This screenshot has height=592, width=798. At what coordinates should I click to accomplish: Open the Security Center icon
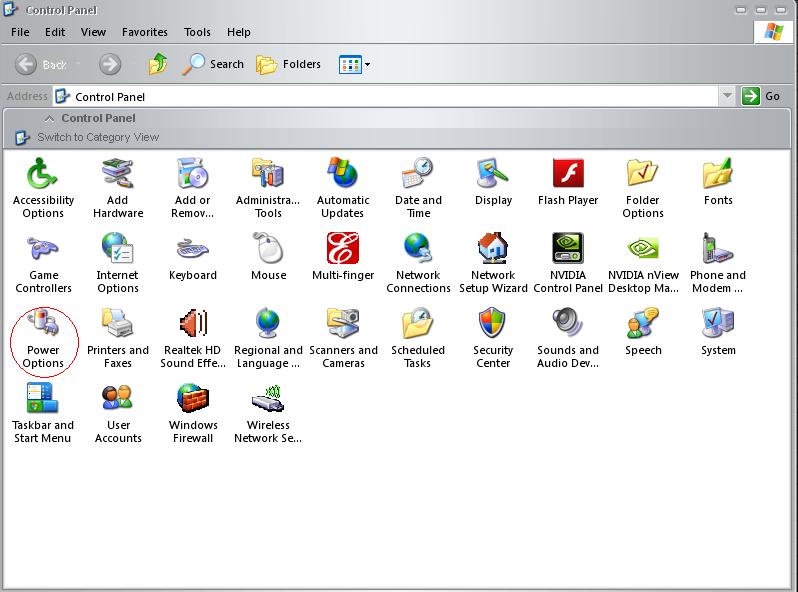493,338
